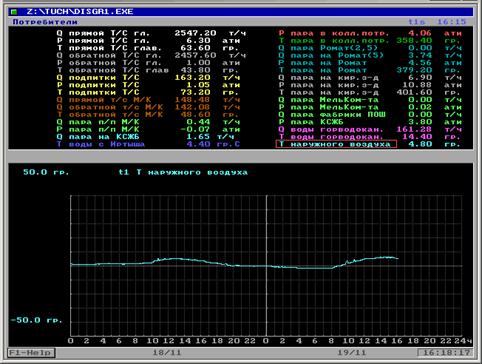Image resolution: width=482 pixels, height=364 pixels.
Task: Click highlighted row 'Т наружного воздуха'
Action: click(x=336, y=144)
